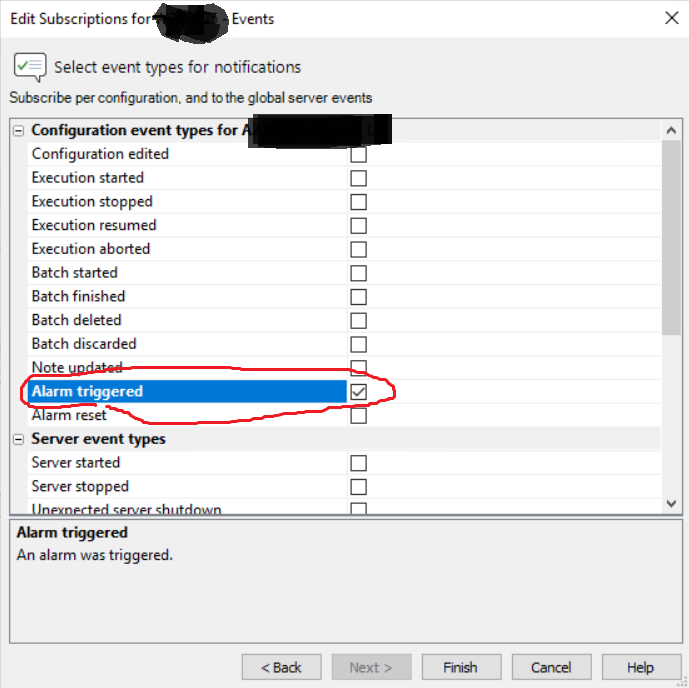Enable Server started notifications checkbox

(x=358, y=463)
